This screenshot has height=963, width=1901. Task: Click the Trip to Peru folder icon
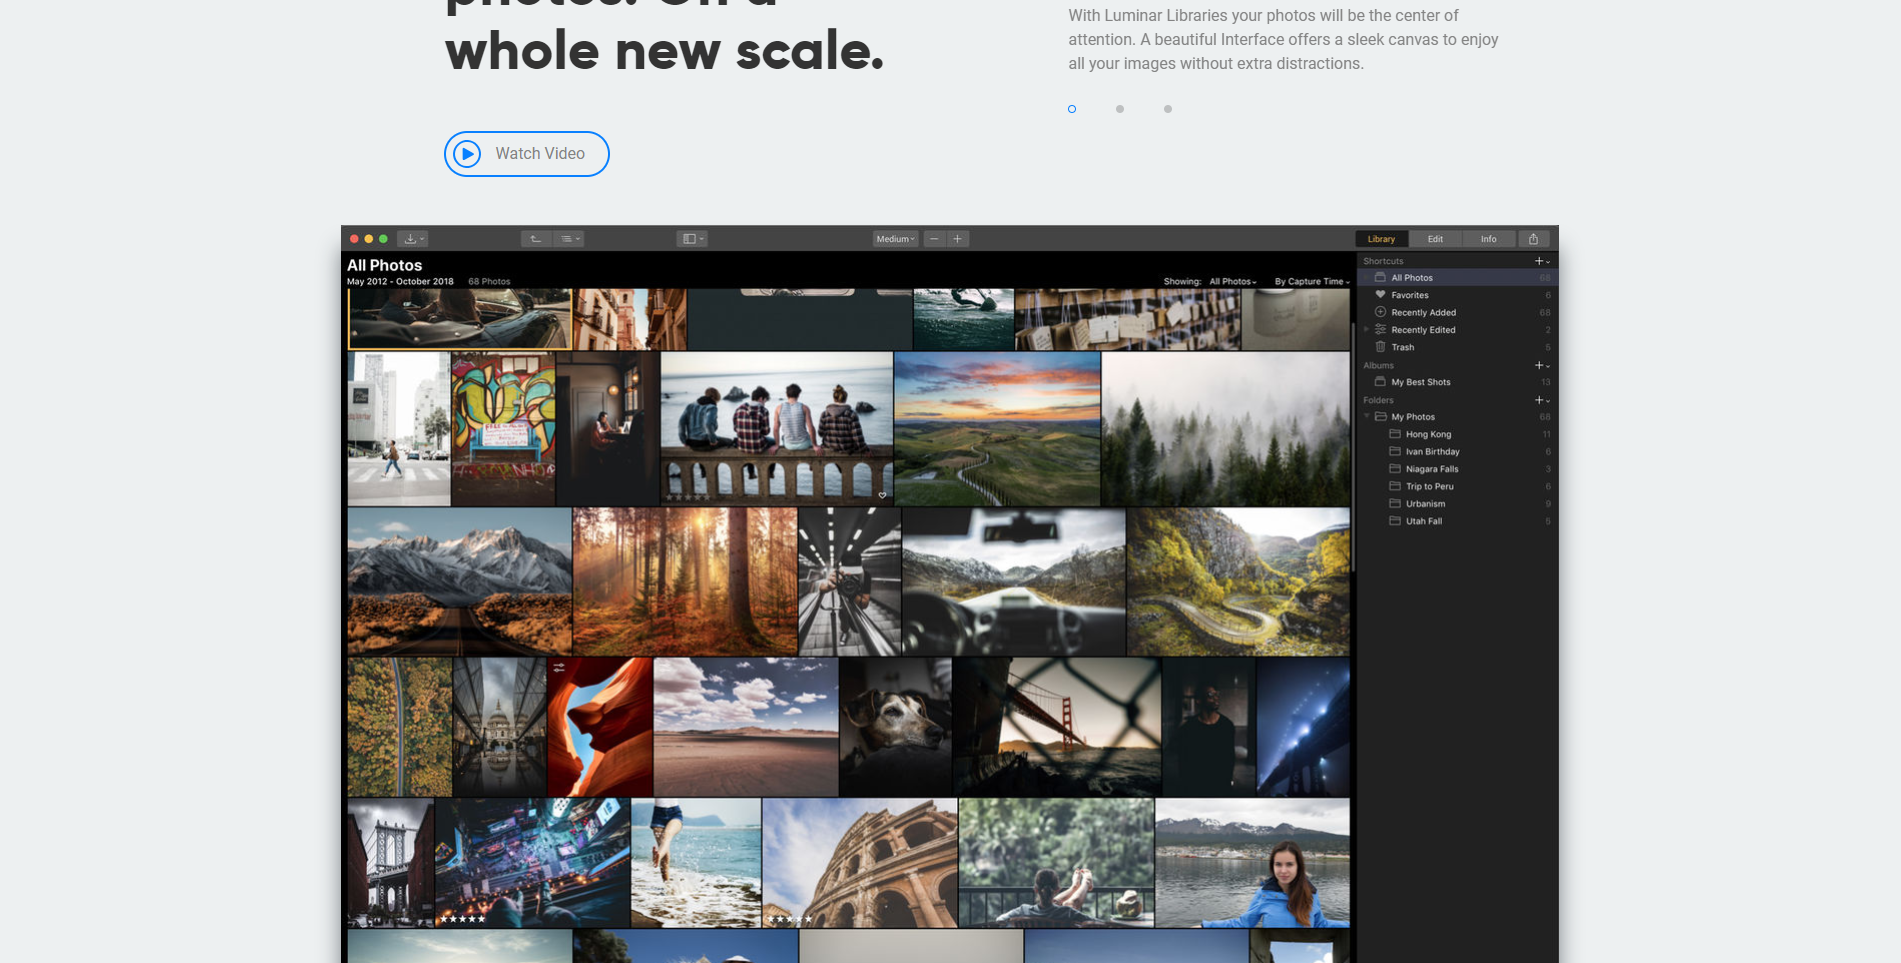tap(1395, 486)
